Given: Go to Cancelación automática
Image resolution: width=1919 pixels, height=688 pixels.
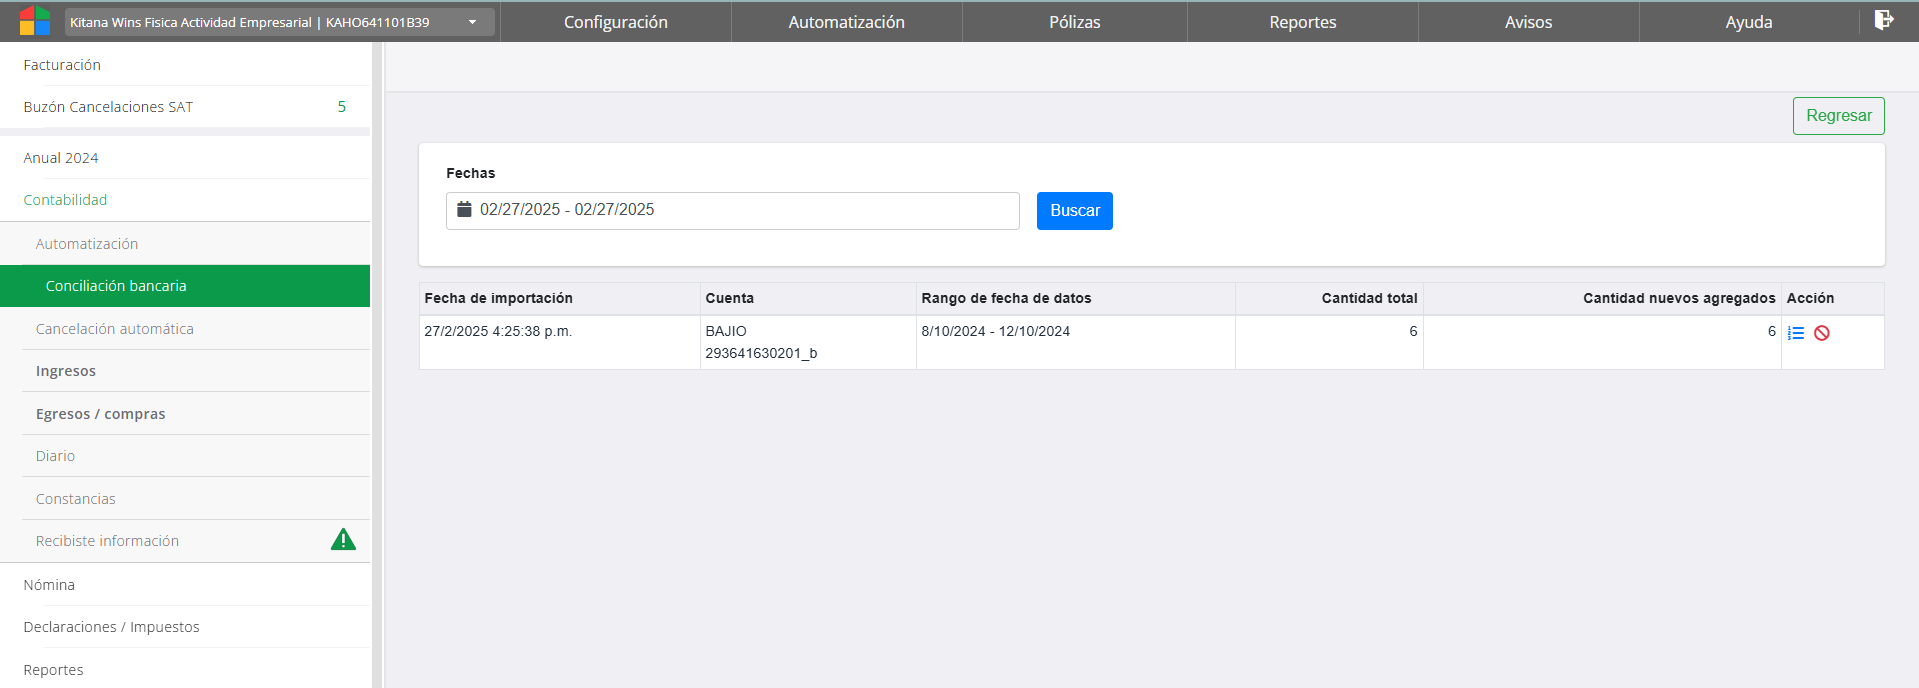Looking at the screenshot, I should (115, 329).
